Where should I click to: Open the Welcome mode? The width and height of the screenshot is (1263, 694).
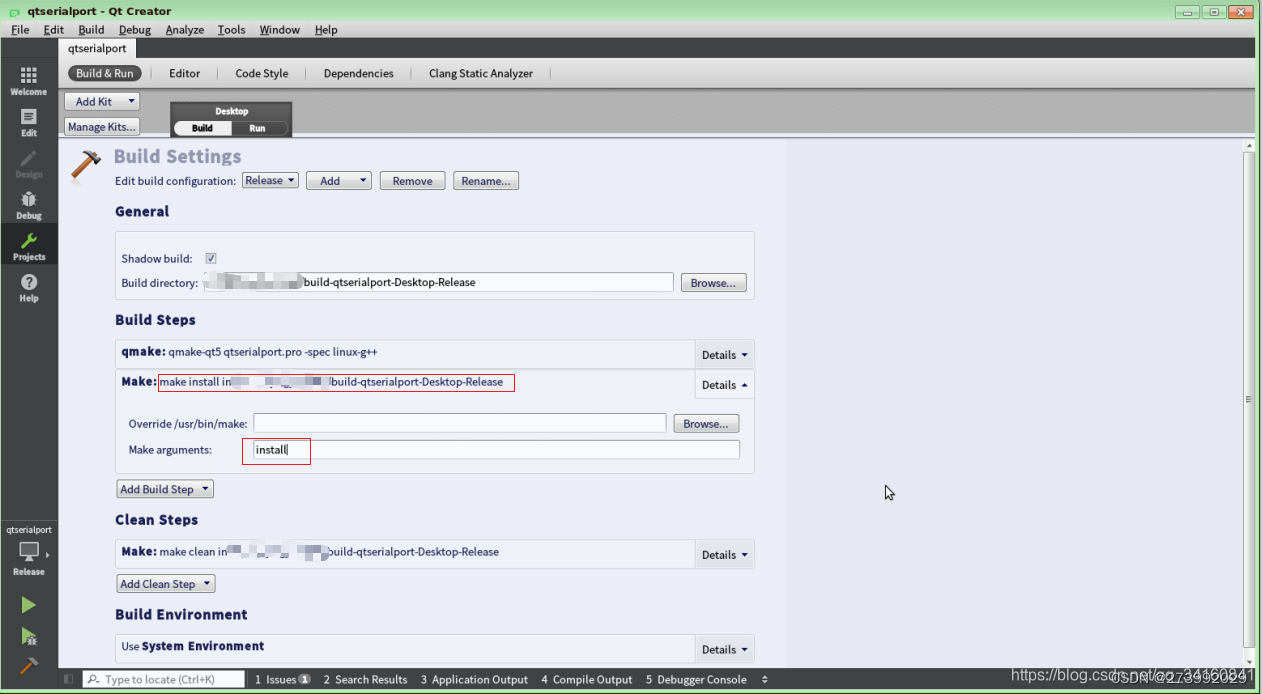[29, 81]
